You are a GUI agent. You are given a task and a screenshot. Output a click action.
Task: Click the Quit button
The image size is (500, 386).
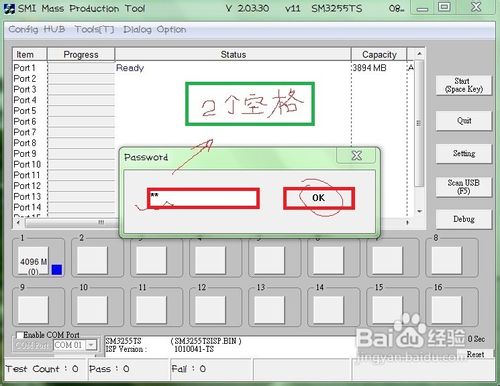click(464, 120)
